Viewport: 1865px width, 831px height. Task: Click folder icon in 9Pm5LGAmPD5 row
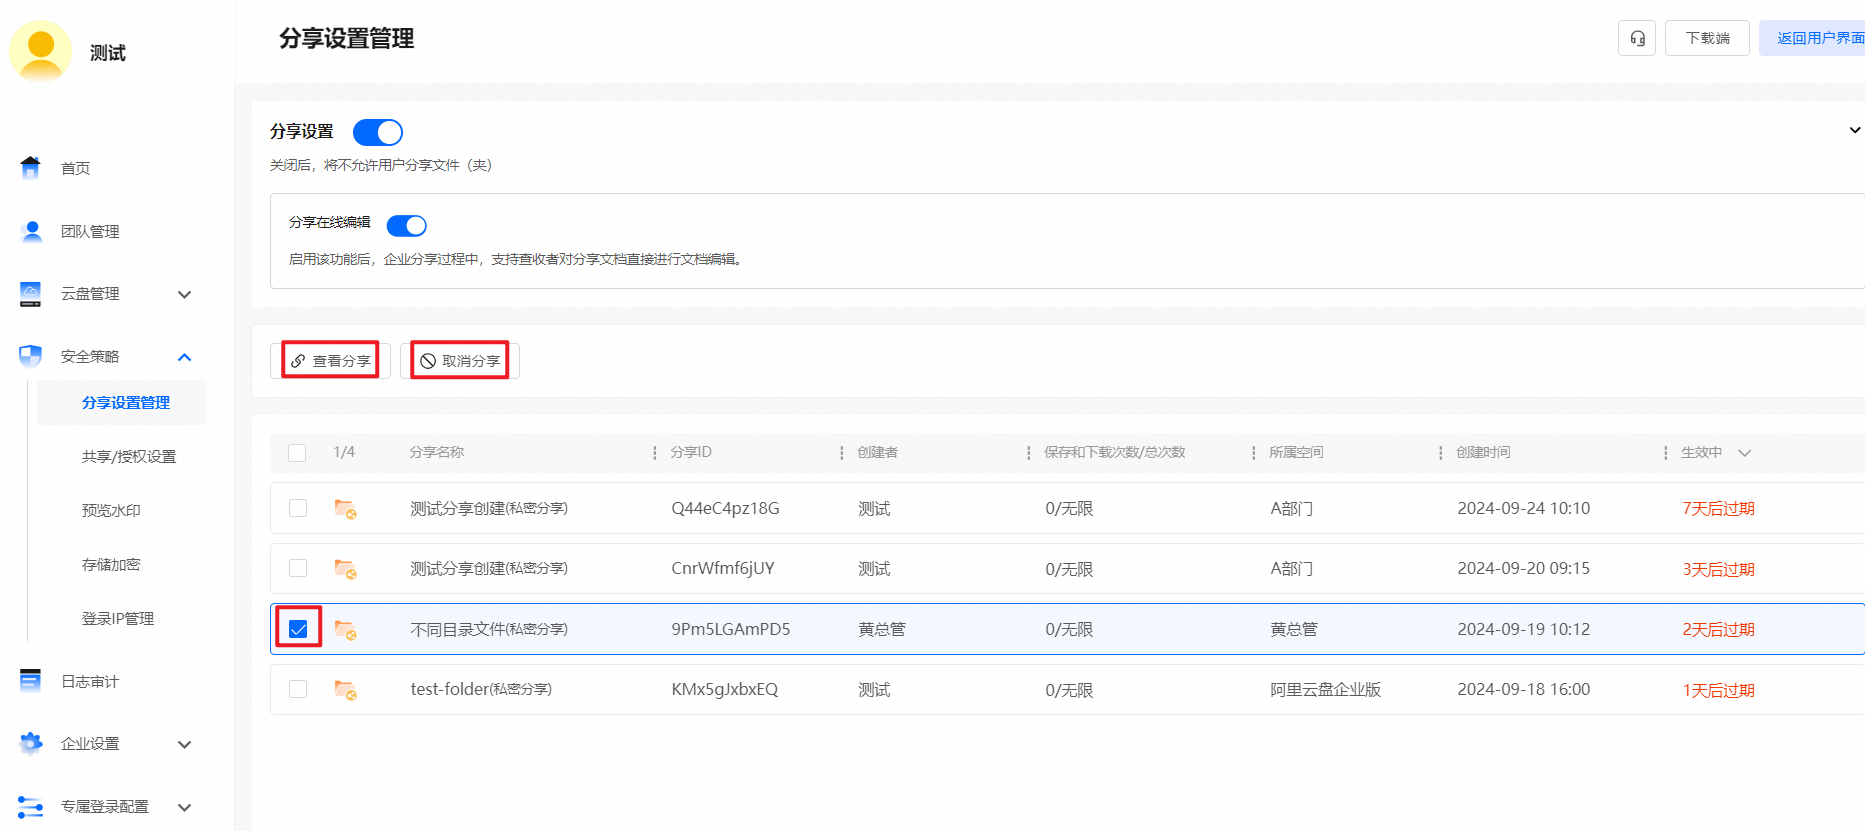click(345, 630)
